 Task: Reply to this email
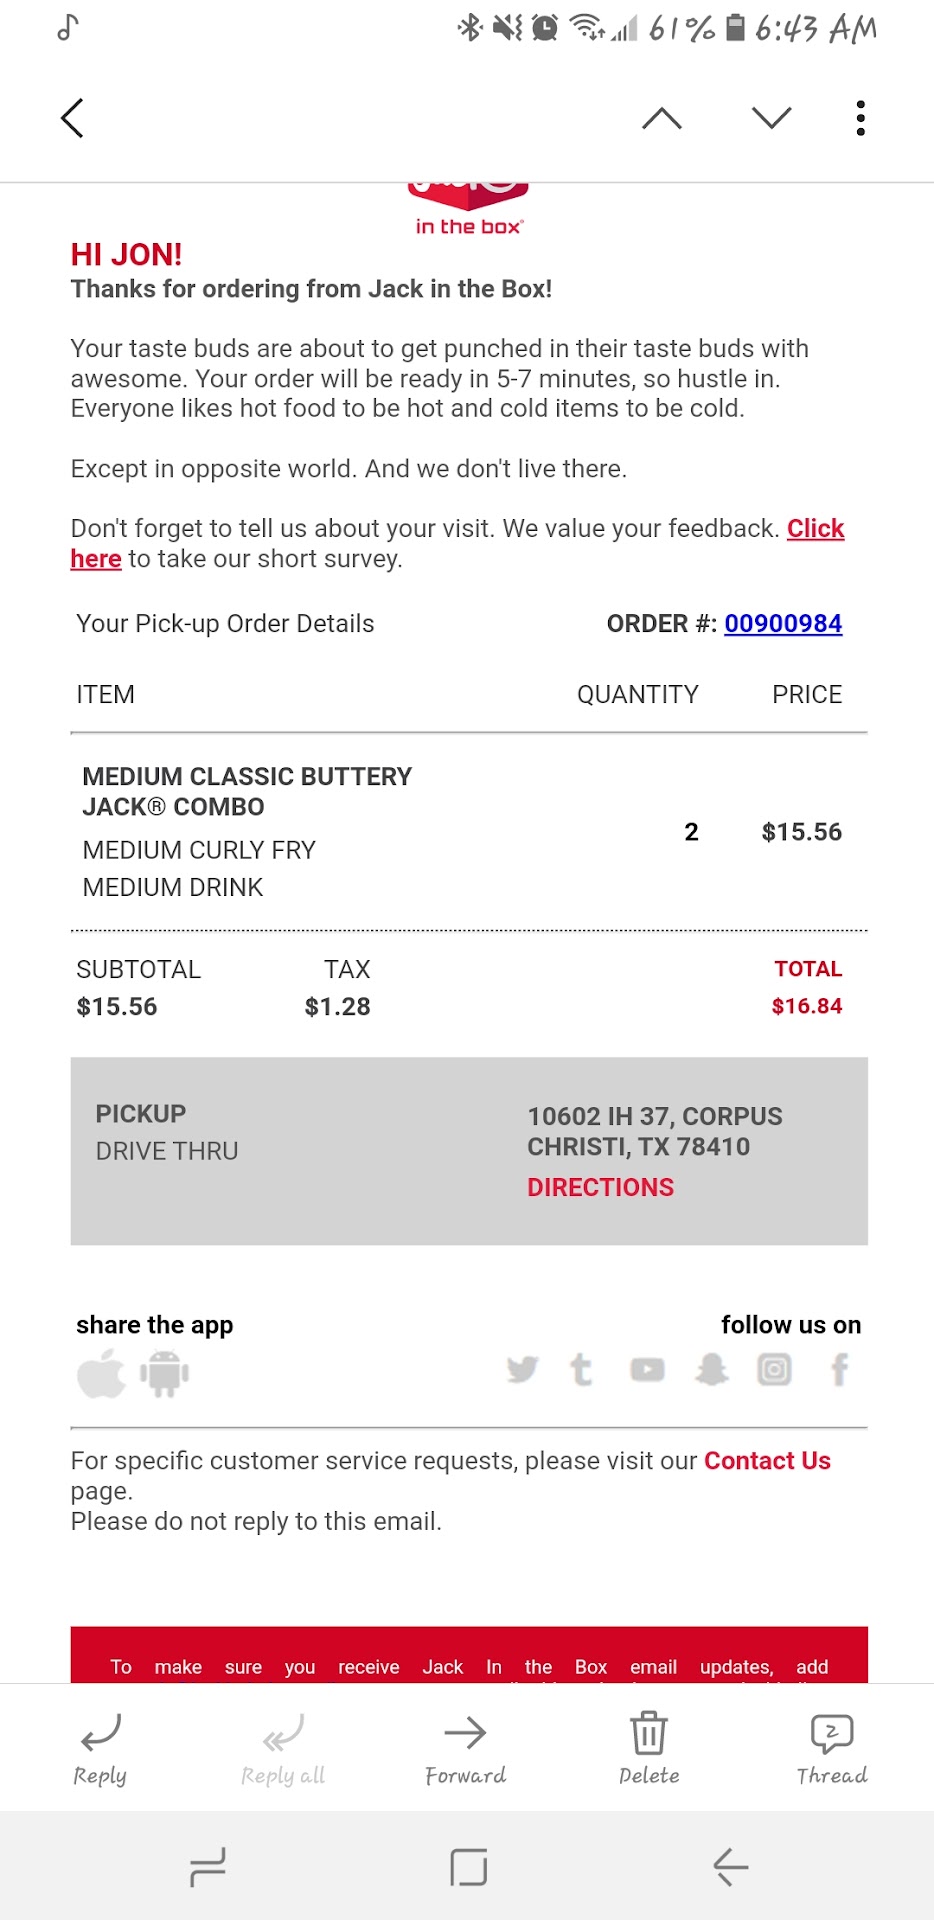pos(100,1748)
